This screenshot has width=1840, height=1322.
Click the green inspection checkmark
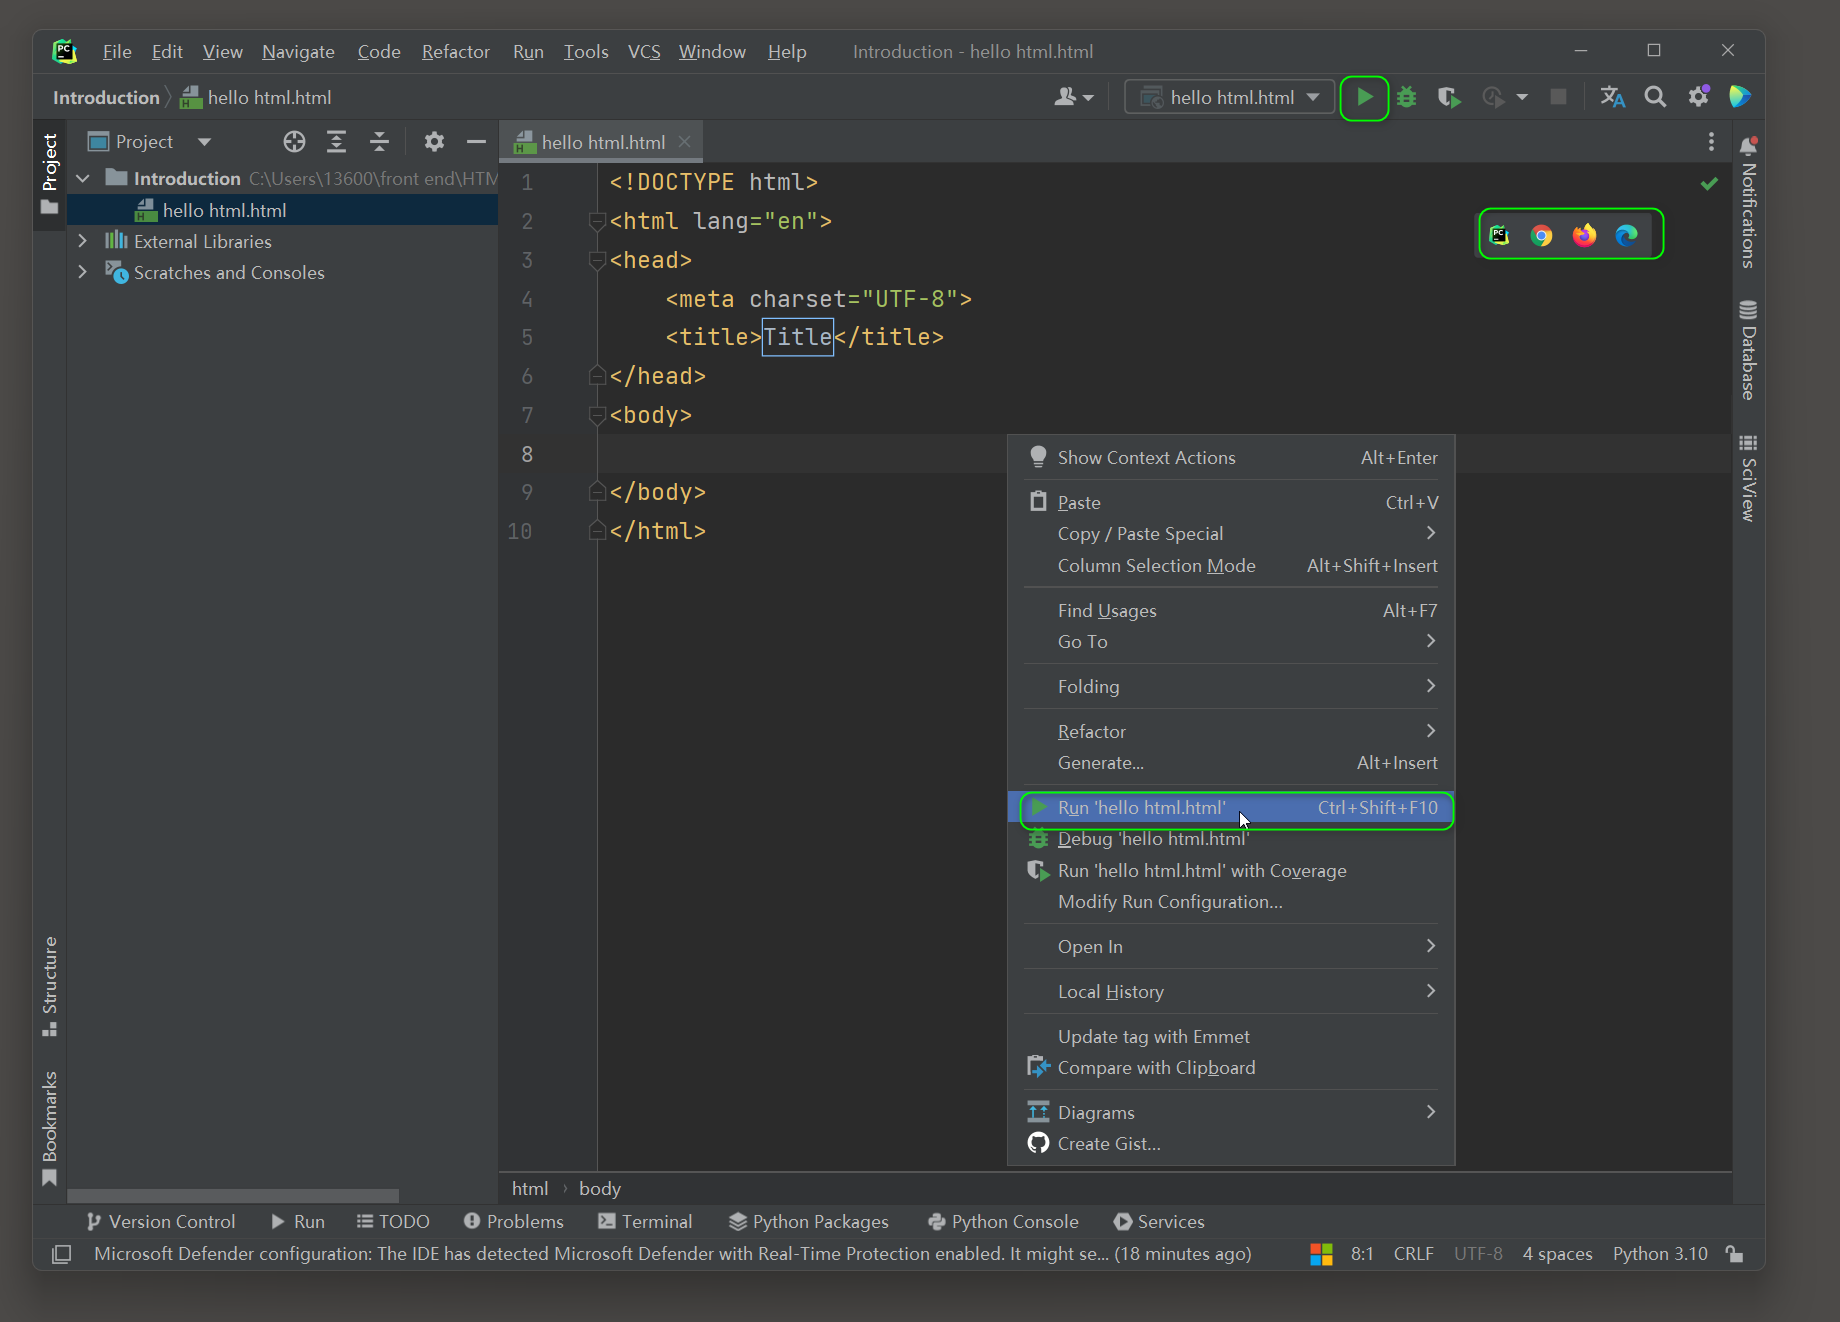pyautogui.click(x=1709, y=183)
